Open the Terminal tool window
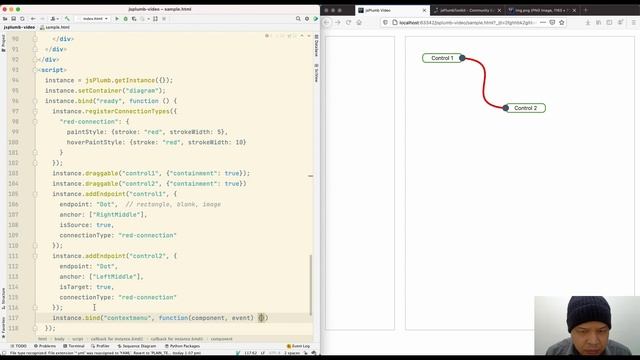 tap(74, 346)
